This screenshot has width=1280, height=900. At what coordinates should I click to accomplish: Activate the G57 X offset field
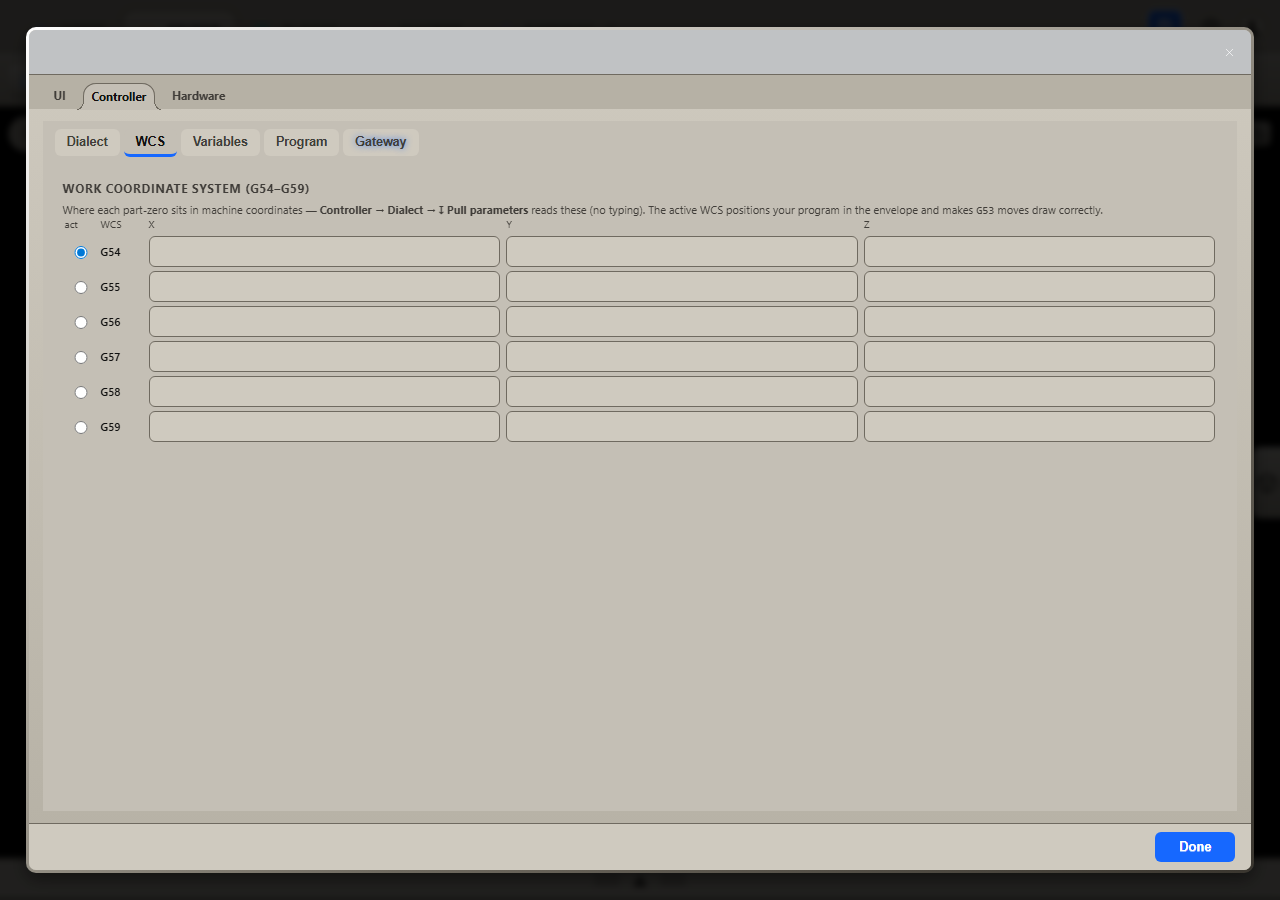click(x=324, y=357)
